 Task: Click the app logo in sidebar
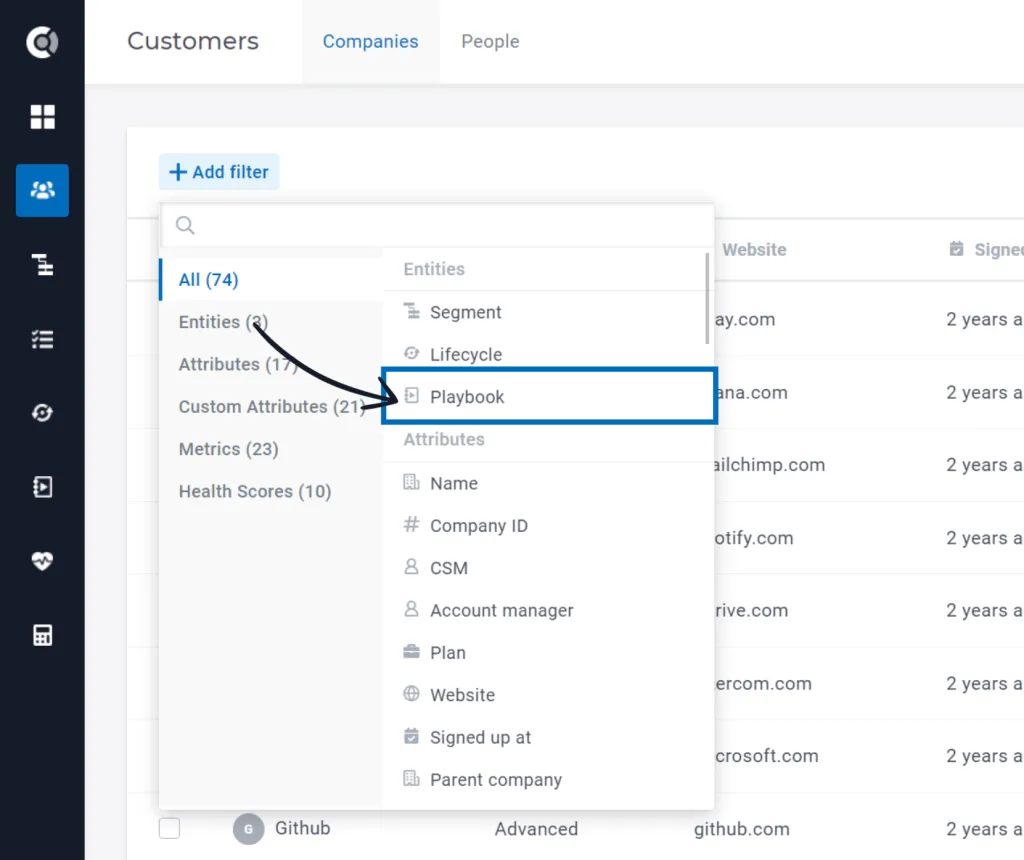[x=42, y=42]
